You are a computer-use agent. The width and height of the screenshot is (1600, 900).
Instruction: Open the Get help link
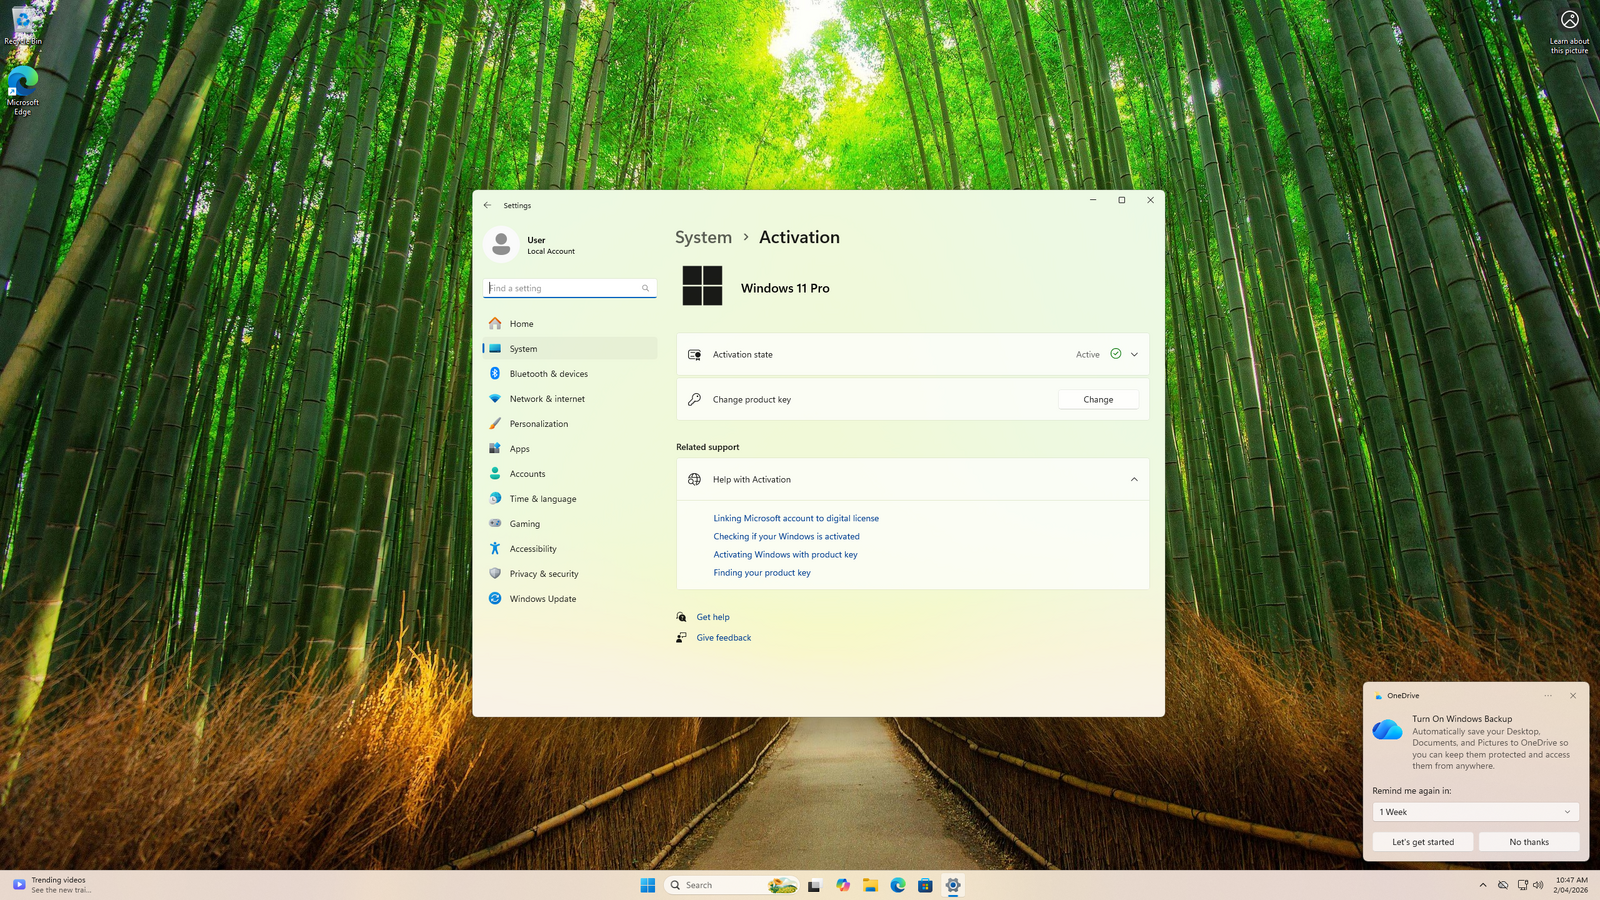tap(713, 617)
